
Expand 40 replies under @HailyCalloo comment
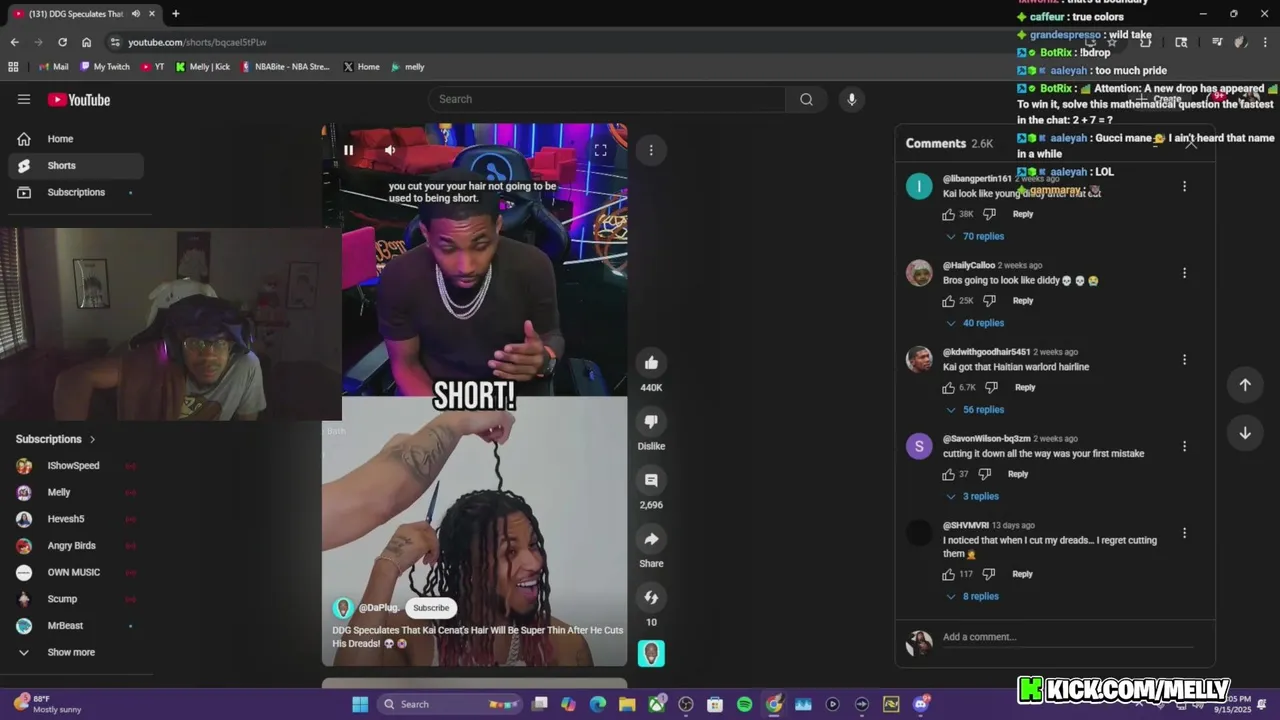(975, 323)
